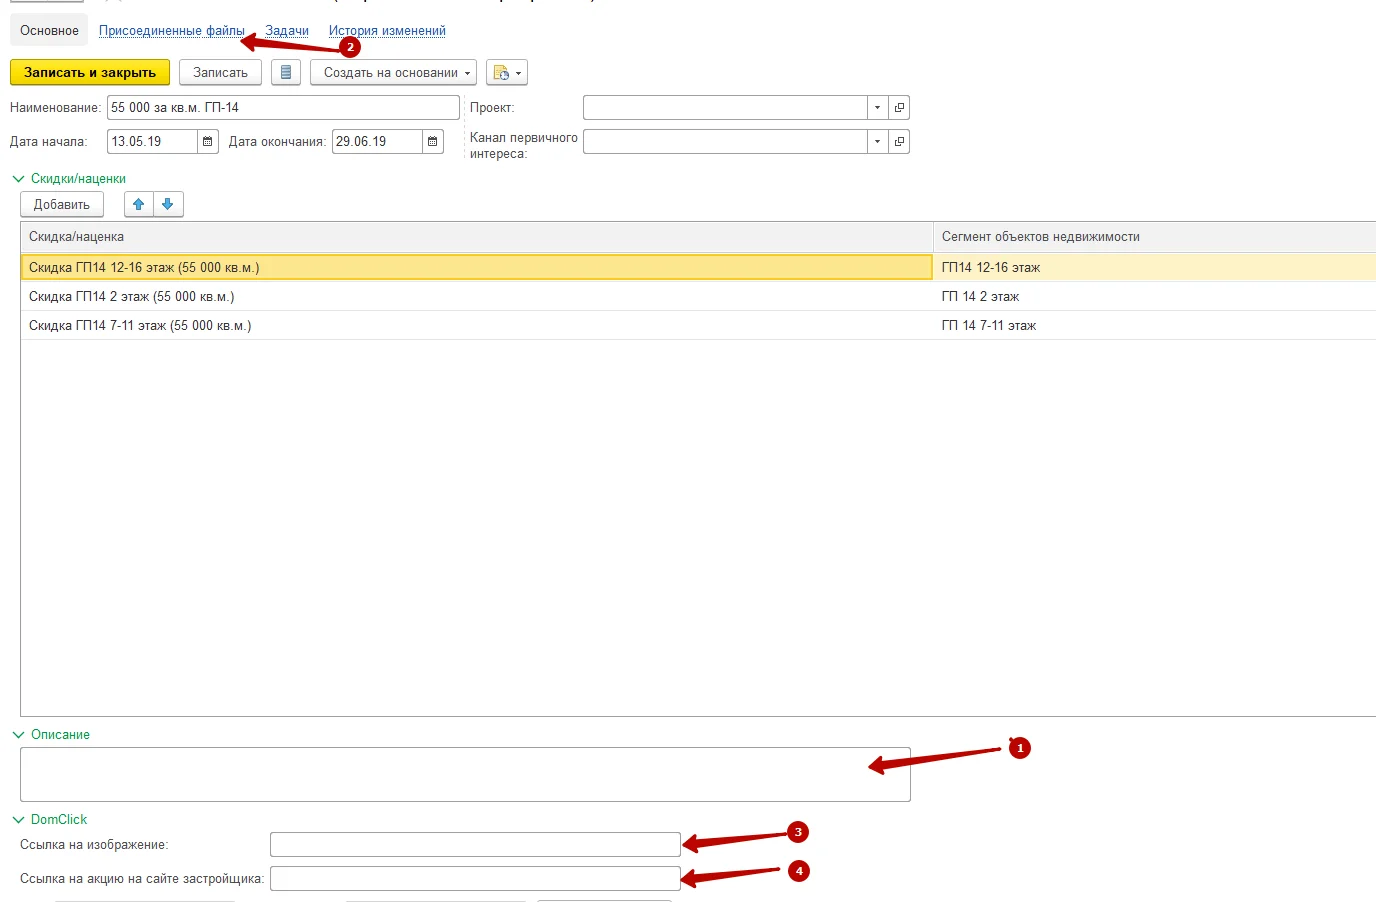Expand the Проект dropdown list
Screen dimensions: 1376x902
(877, 108)
